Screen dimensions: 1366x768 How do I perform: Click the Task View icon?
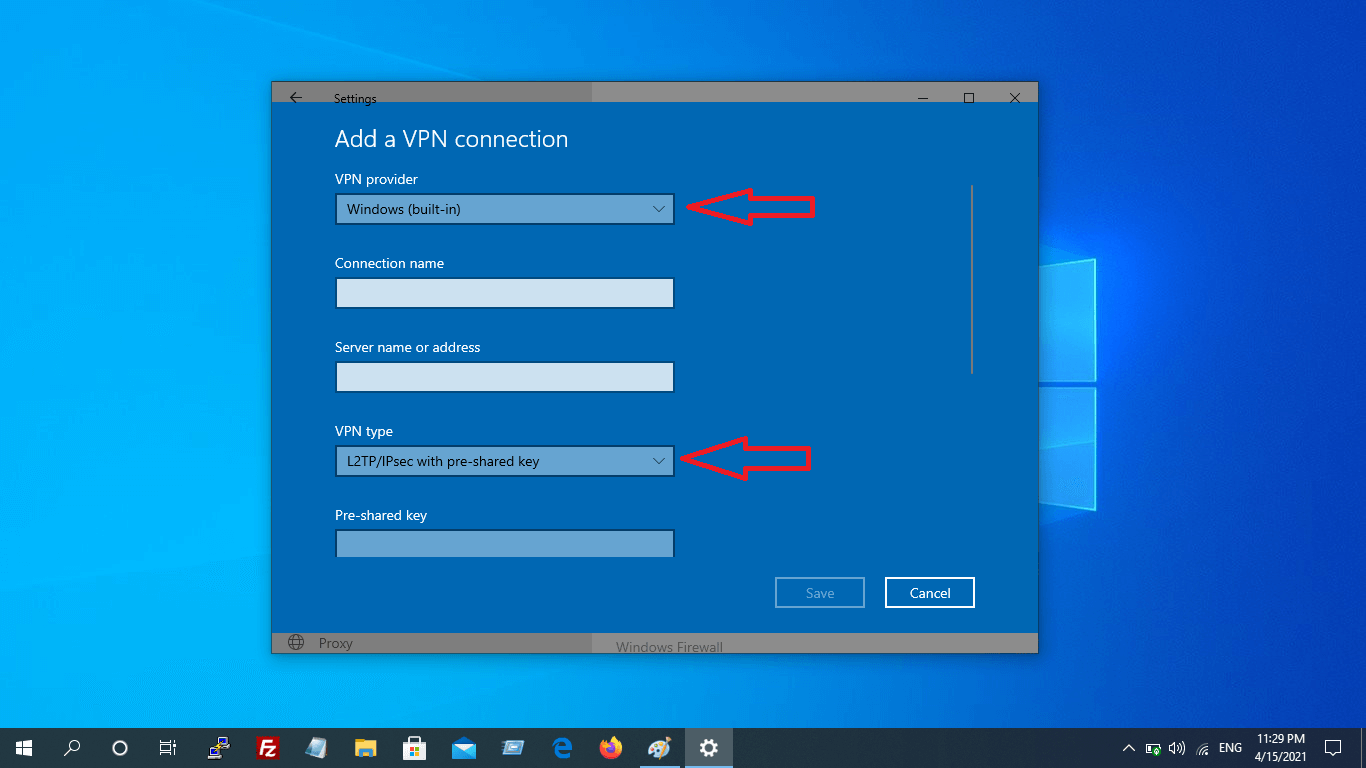tap(168, 748)
